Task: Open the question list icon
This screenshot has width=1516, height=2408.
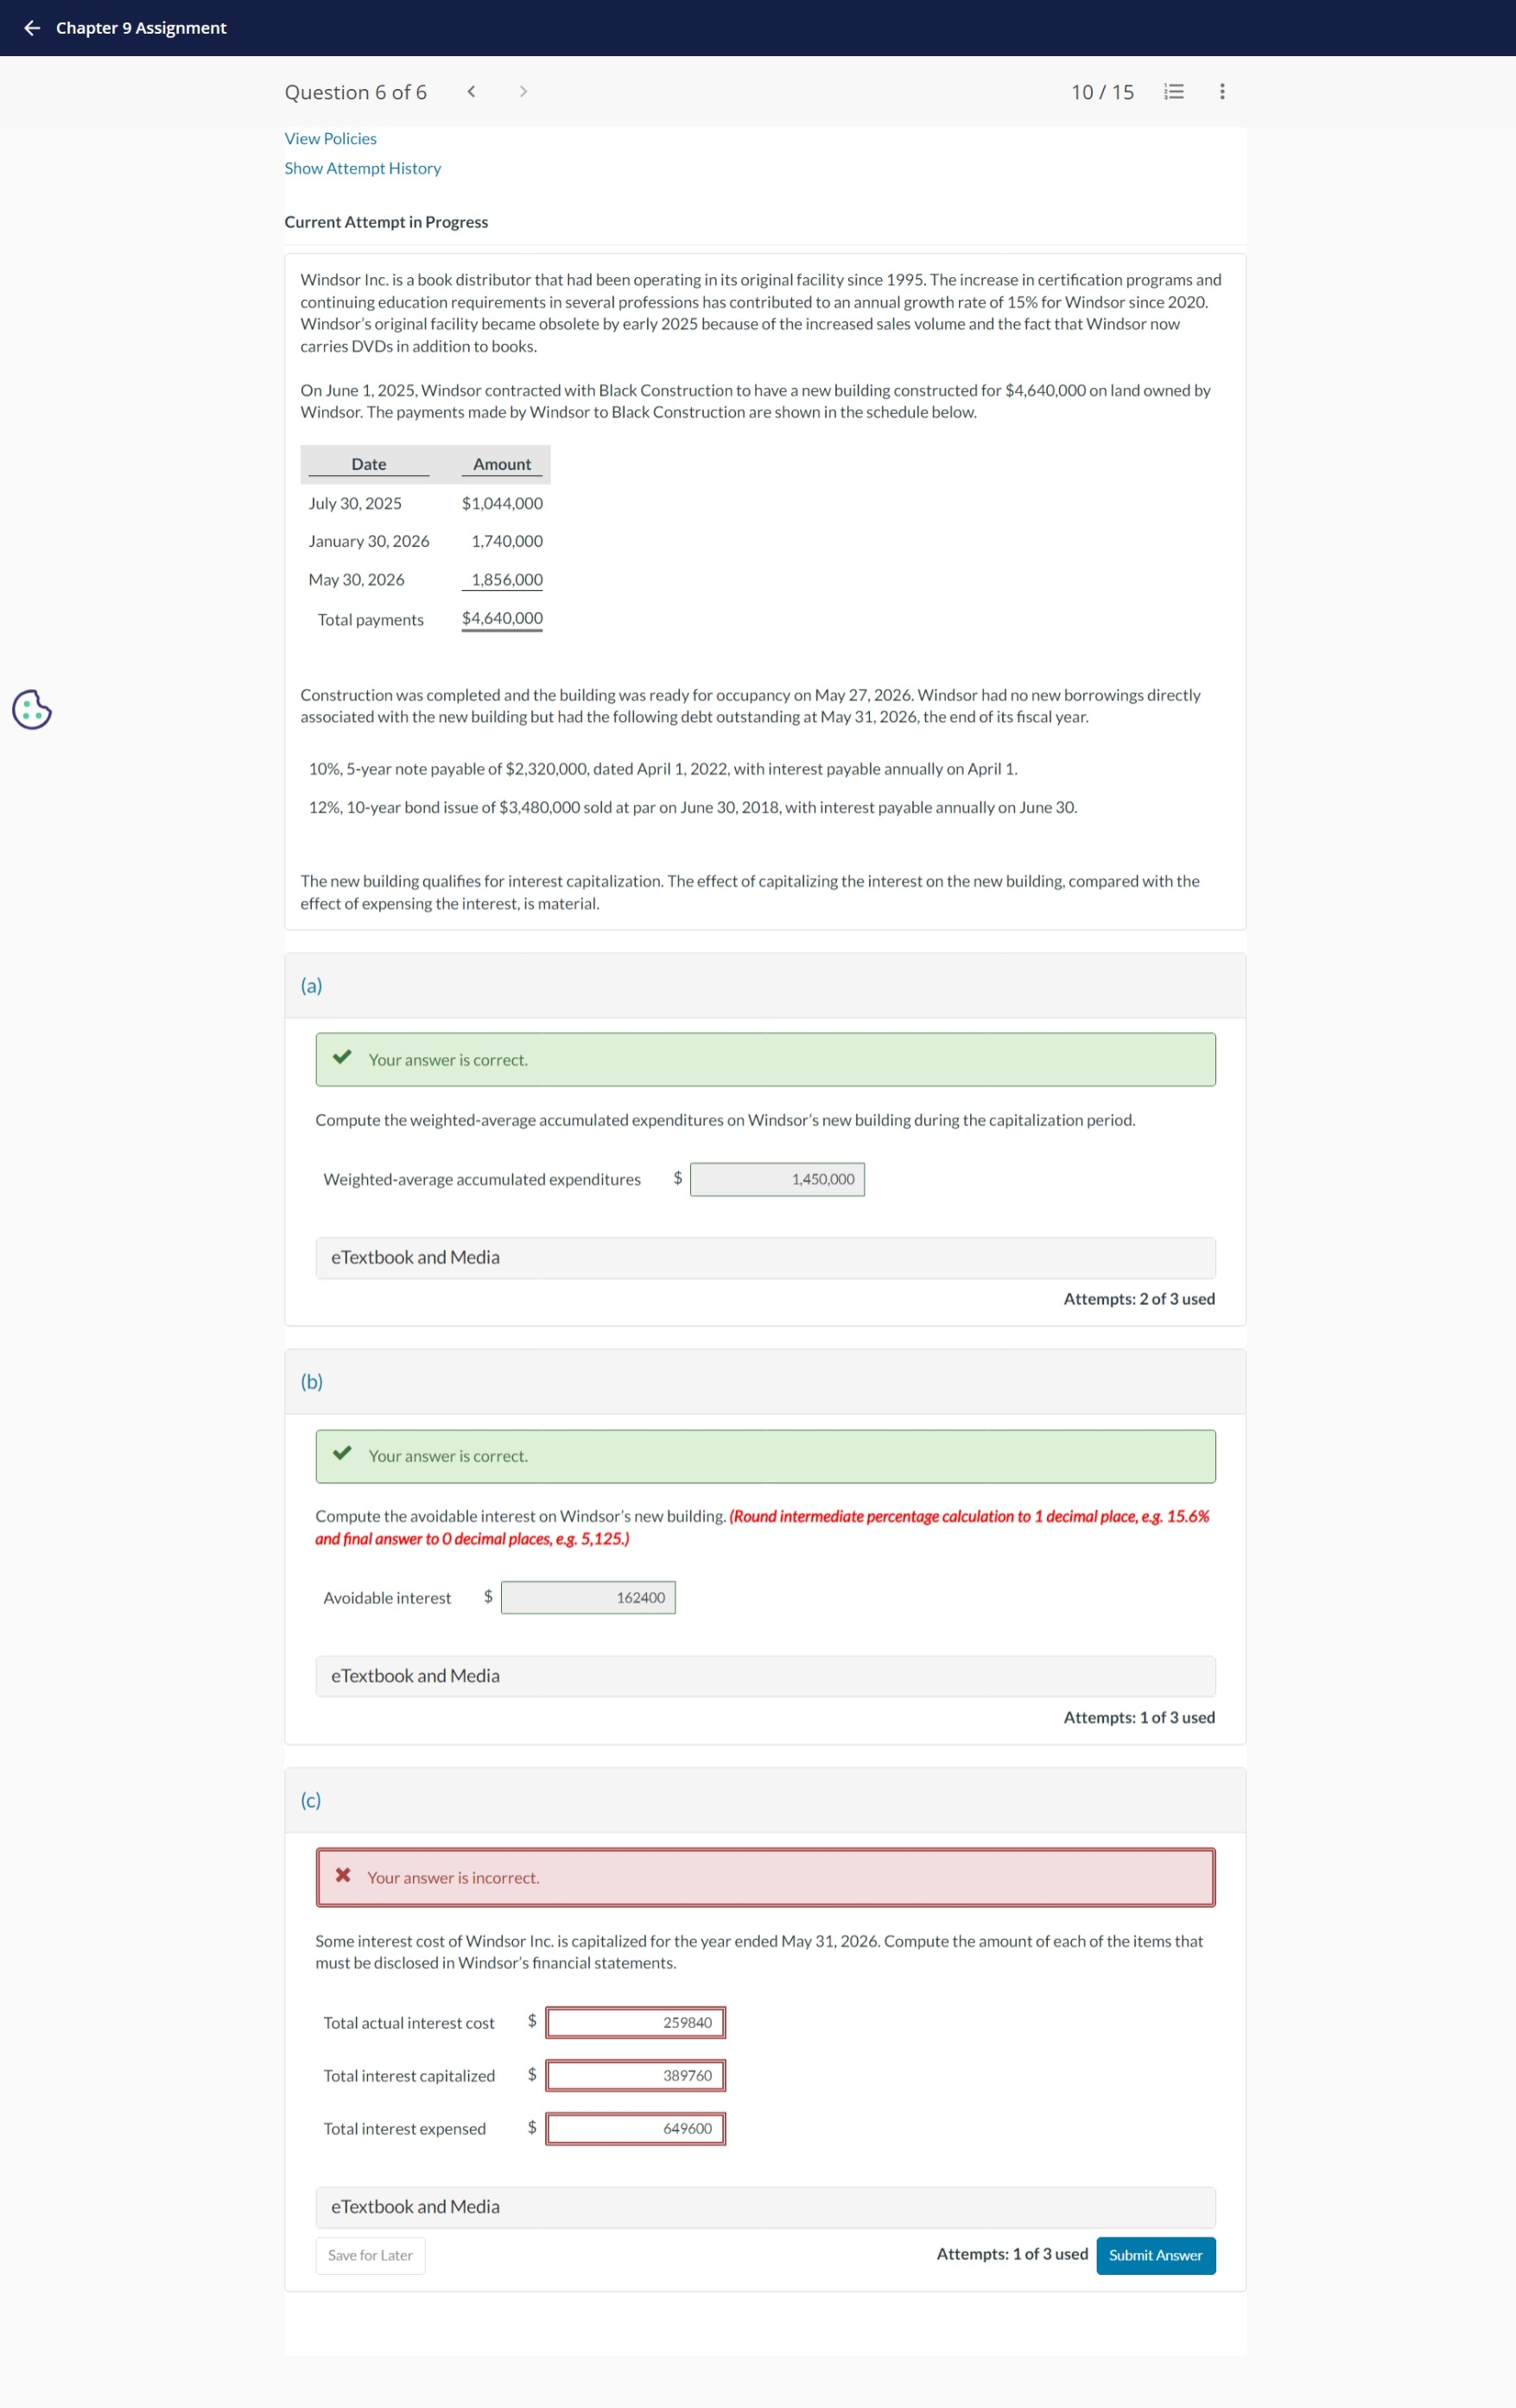Action: pos(1174,92)
